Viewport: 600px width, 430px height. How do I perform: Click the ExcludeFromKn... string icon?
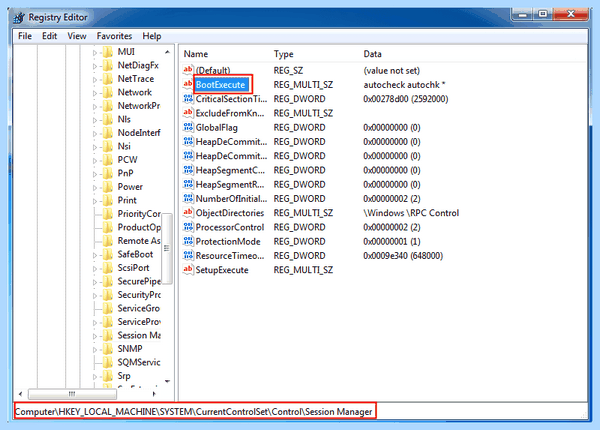pos(188,113)
